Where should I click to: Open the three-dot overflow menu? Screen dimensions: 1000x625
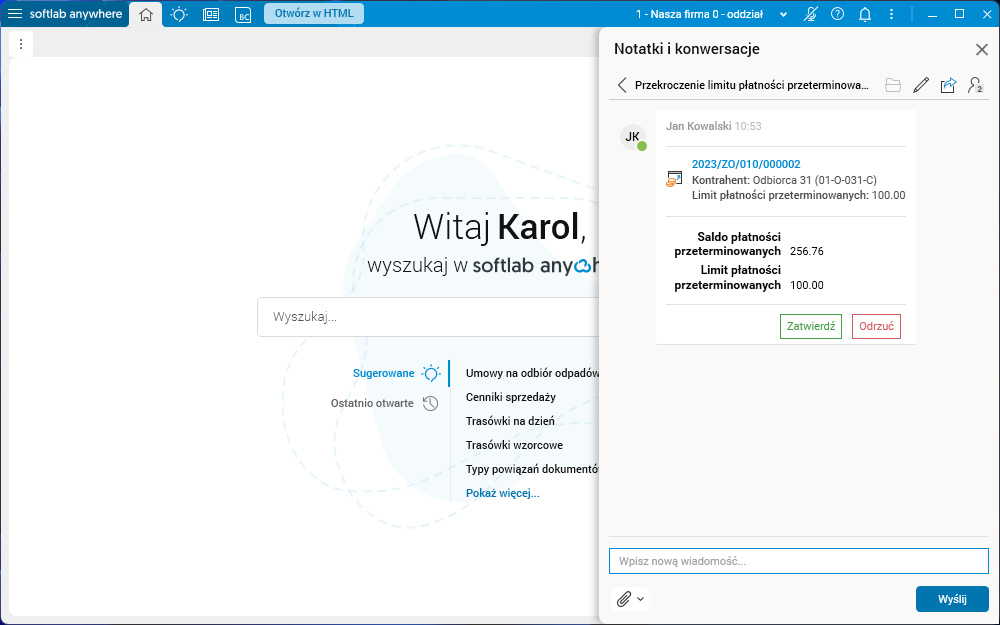point(891,14)
